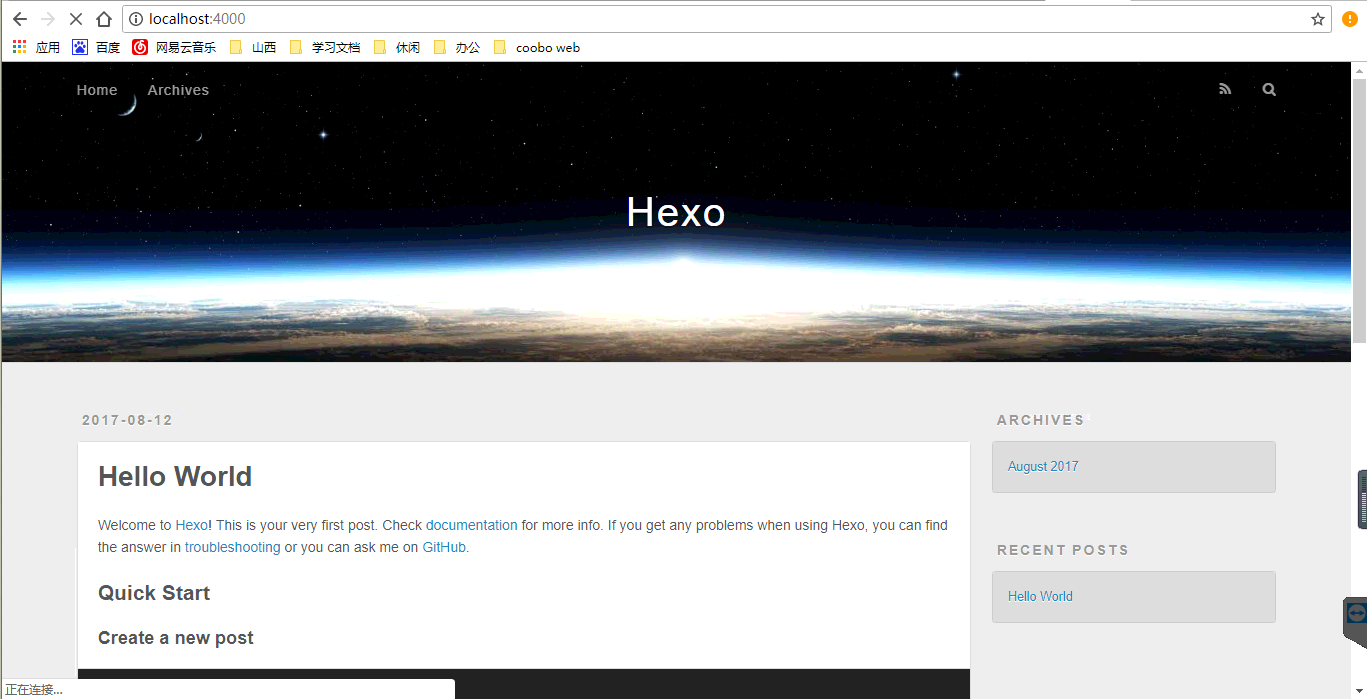
Task: Open the 山西 bookmark folder
Action: pyautogui.click(x=253, y=47)
